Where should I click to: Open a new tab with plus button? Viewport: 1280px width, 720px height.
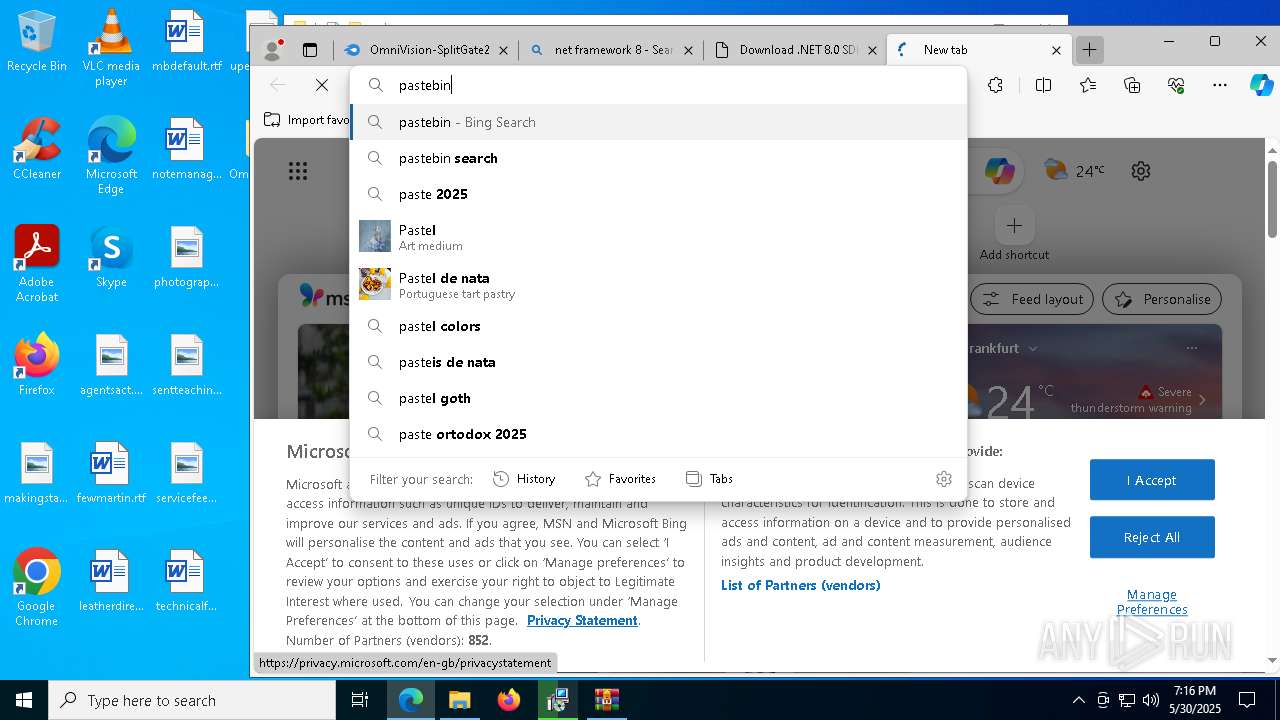[1090, 50]
